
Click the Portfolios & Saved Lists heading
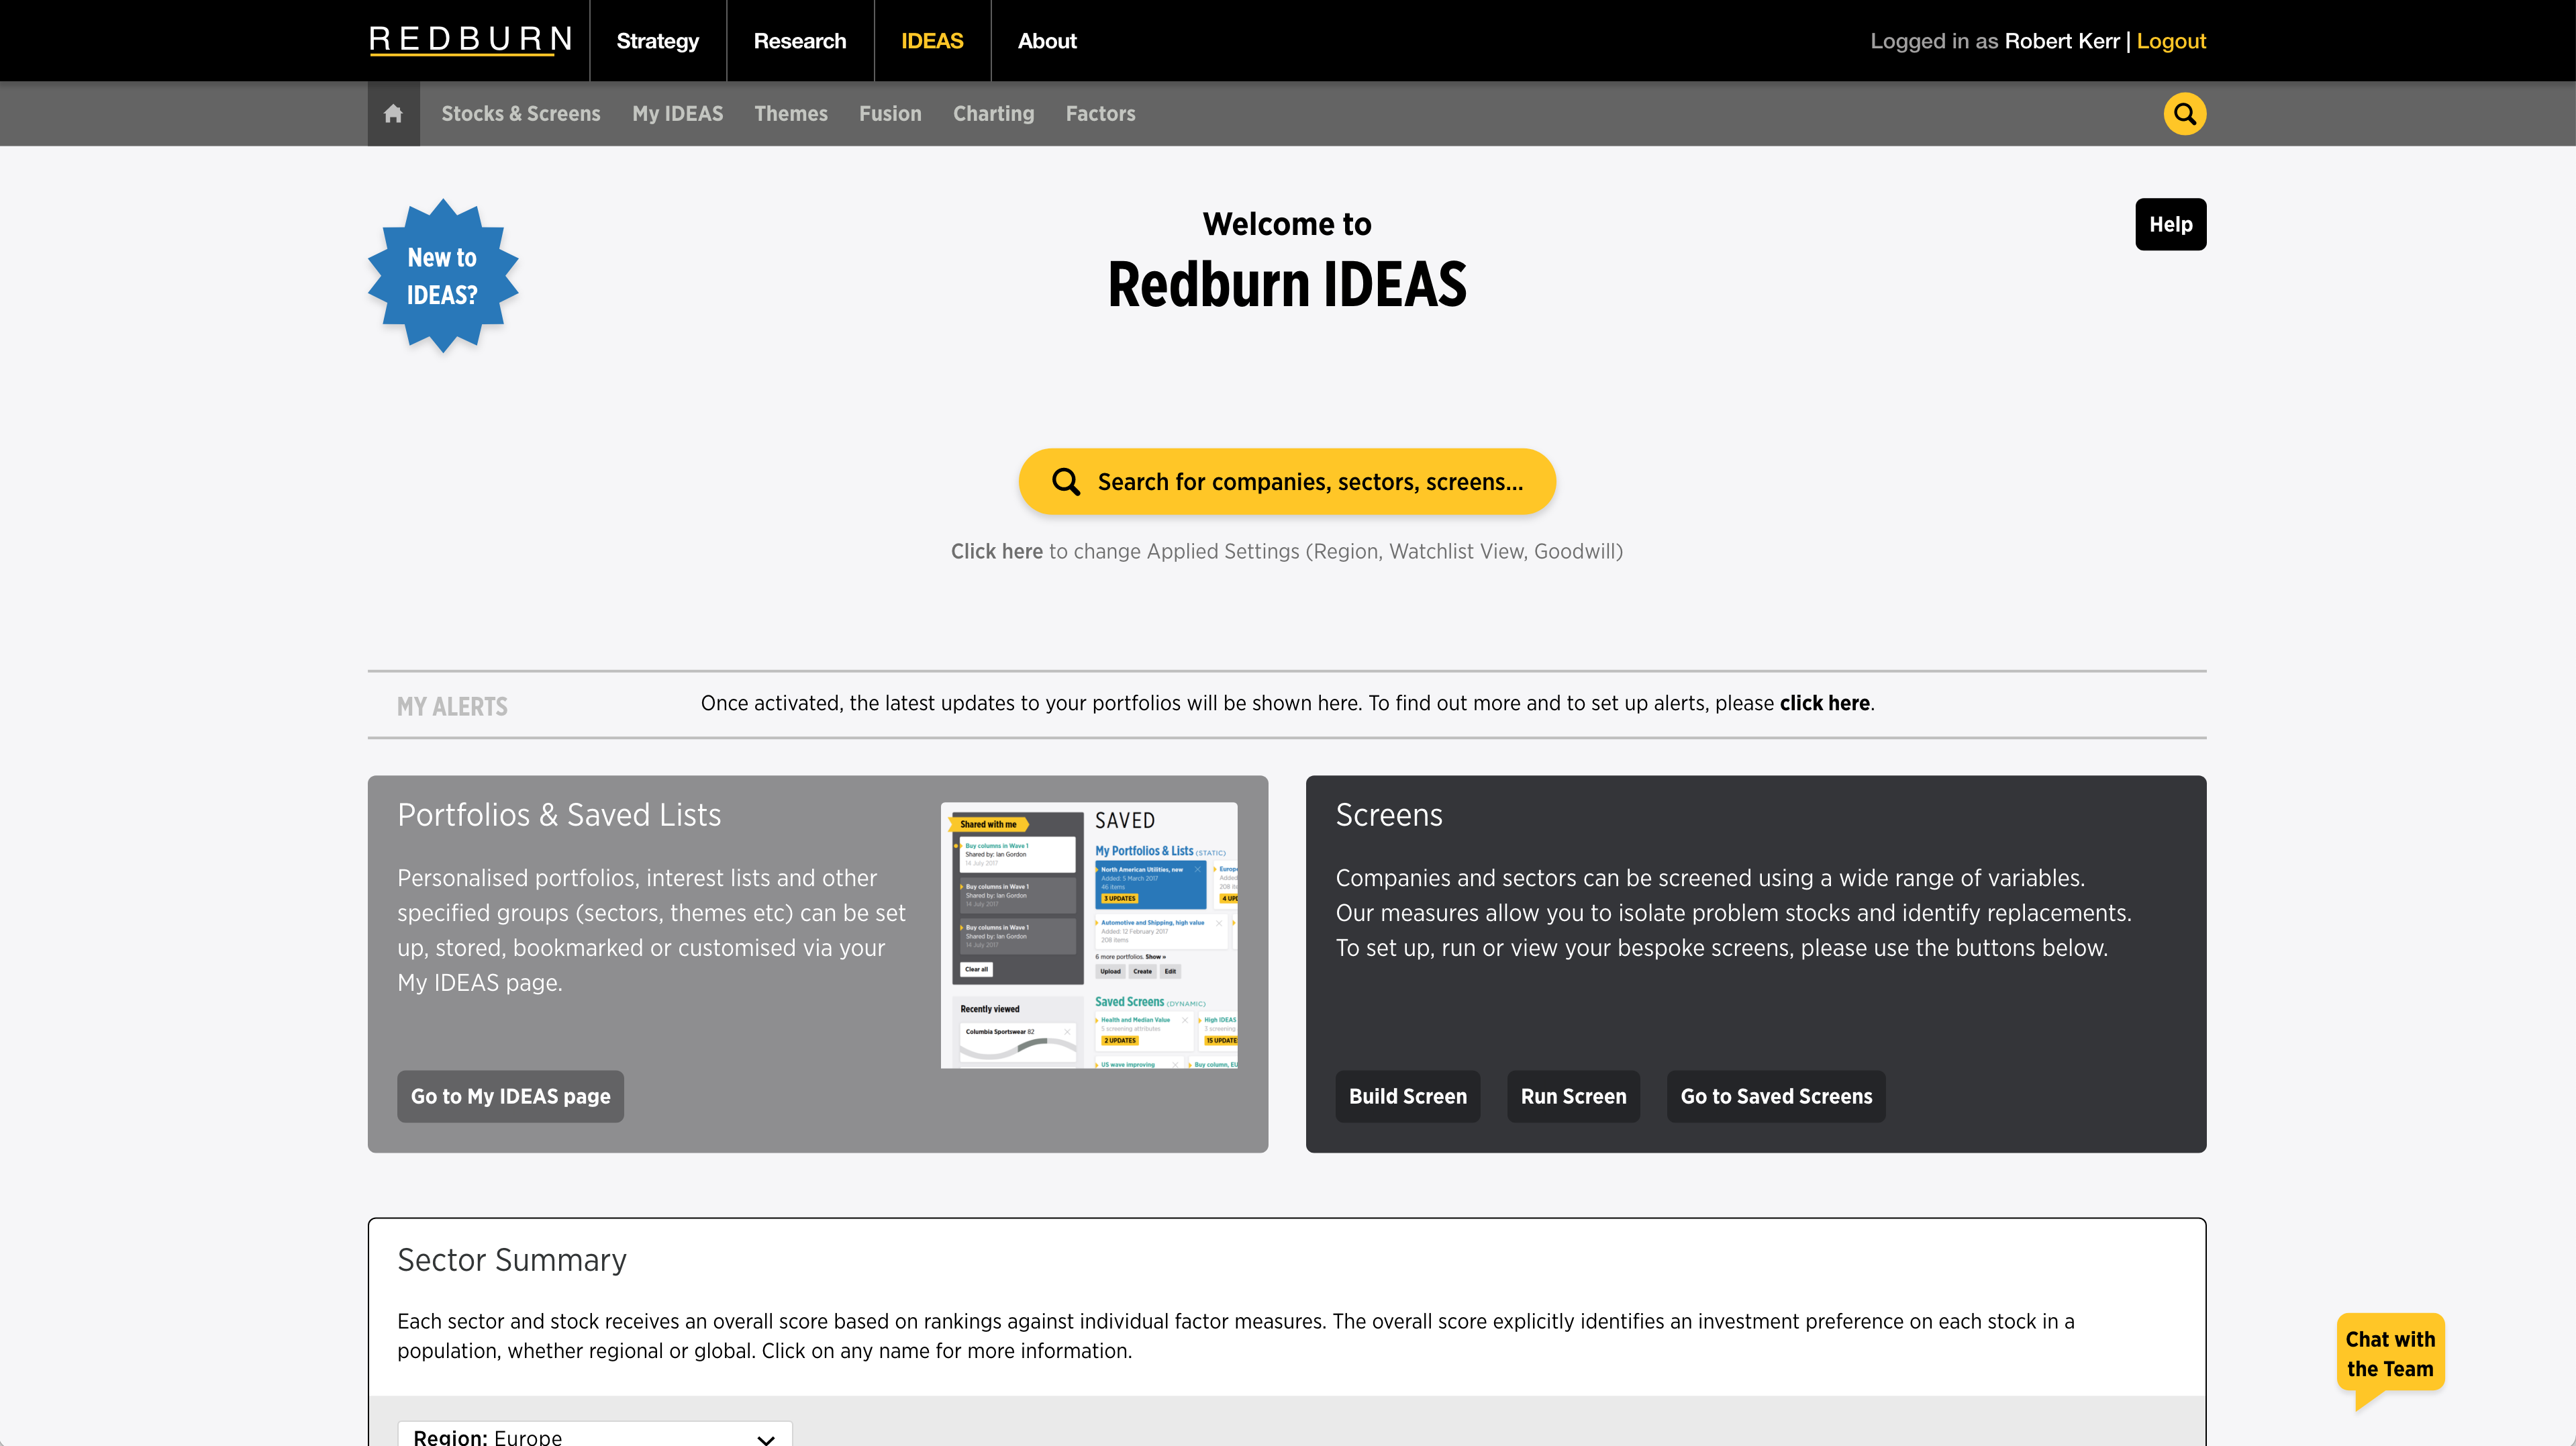(559, 815)
